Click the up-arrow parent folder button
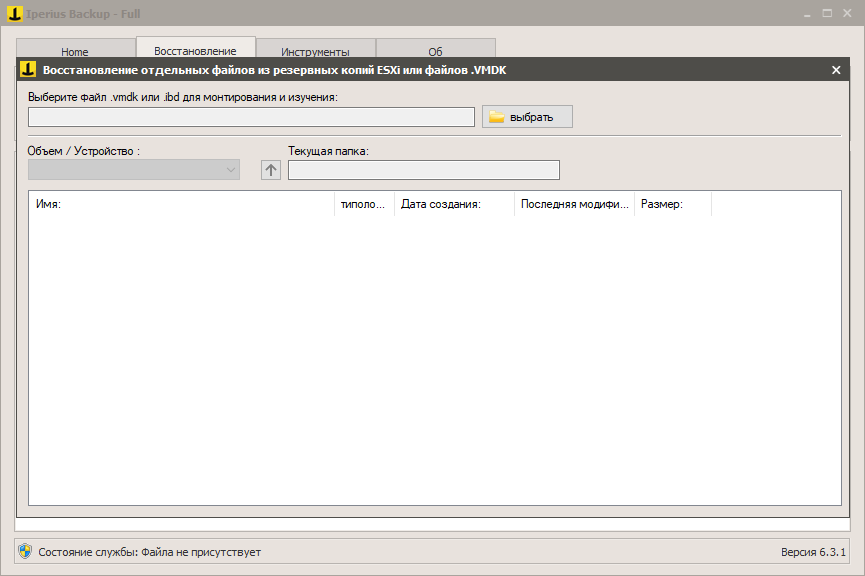This screenshot has width=865, height=576. point(271,170)
